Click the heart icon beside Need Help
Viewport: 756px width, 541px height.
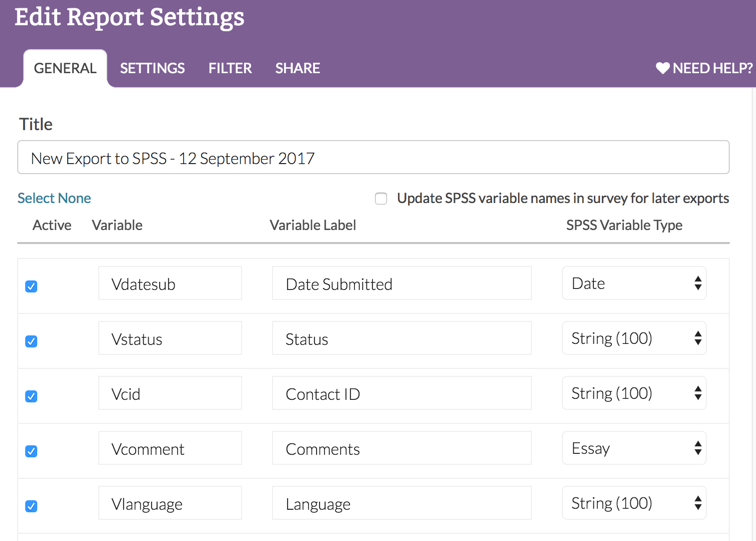[662, 69]
